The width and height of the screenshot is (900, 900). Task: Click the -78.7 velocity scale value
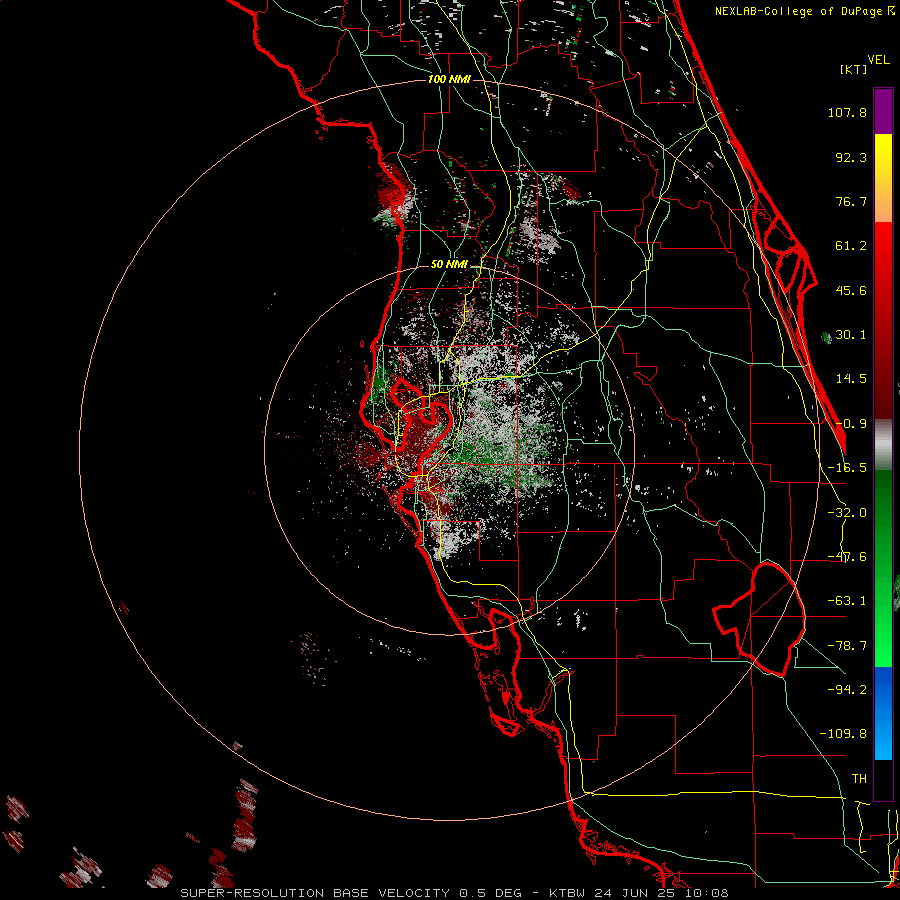(847, 646)
